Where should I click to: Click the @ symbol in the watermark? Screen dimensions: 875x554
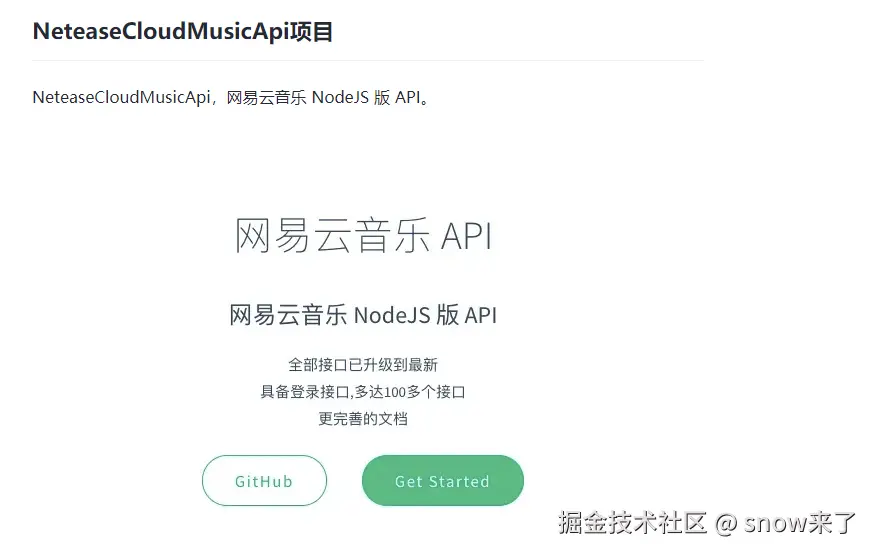[x=725, y=524]
